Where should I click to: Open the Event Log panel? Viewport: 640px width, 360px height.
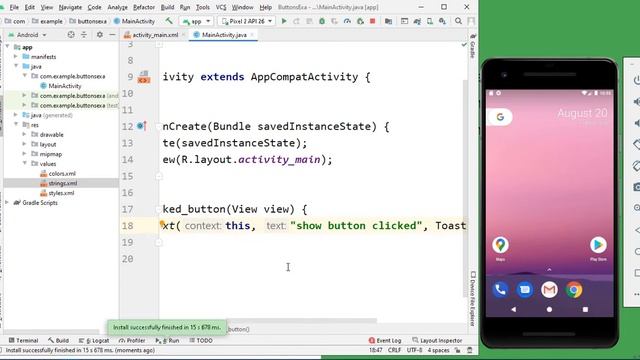coord(385,340)
